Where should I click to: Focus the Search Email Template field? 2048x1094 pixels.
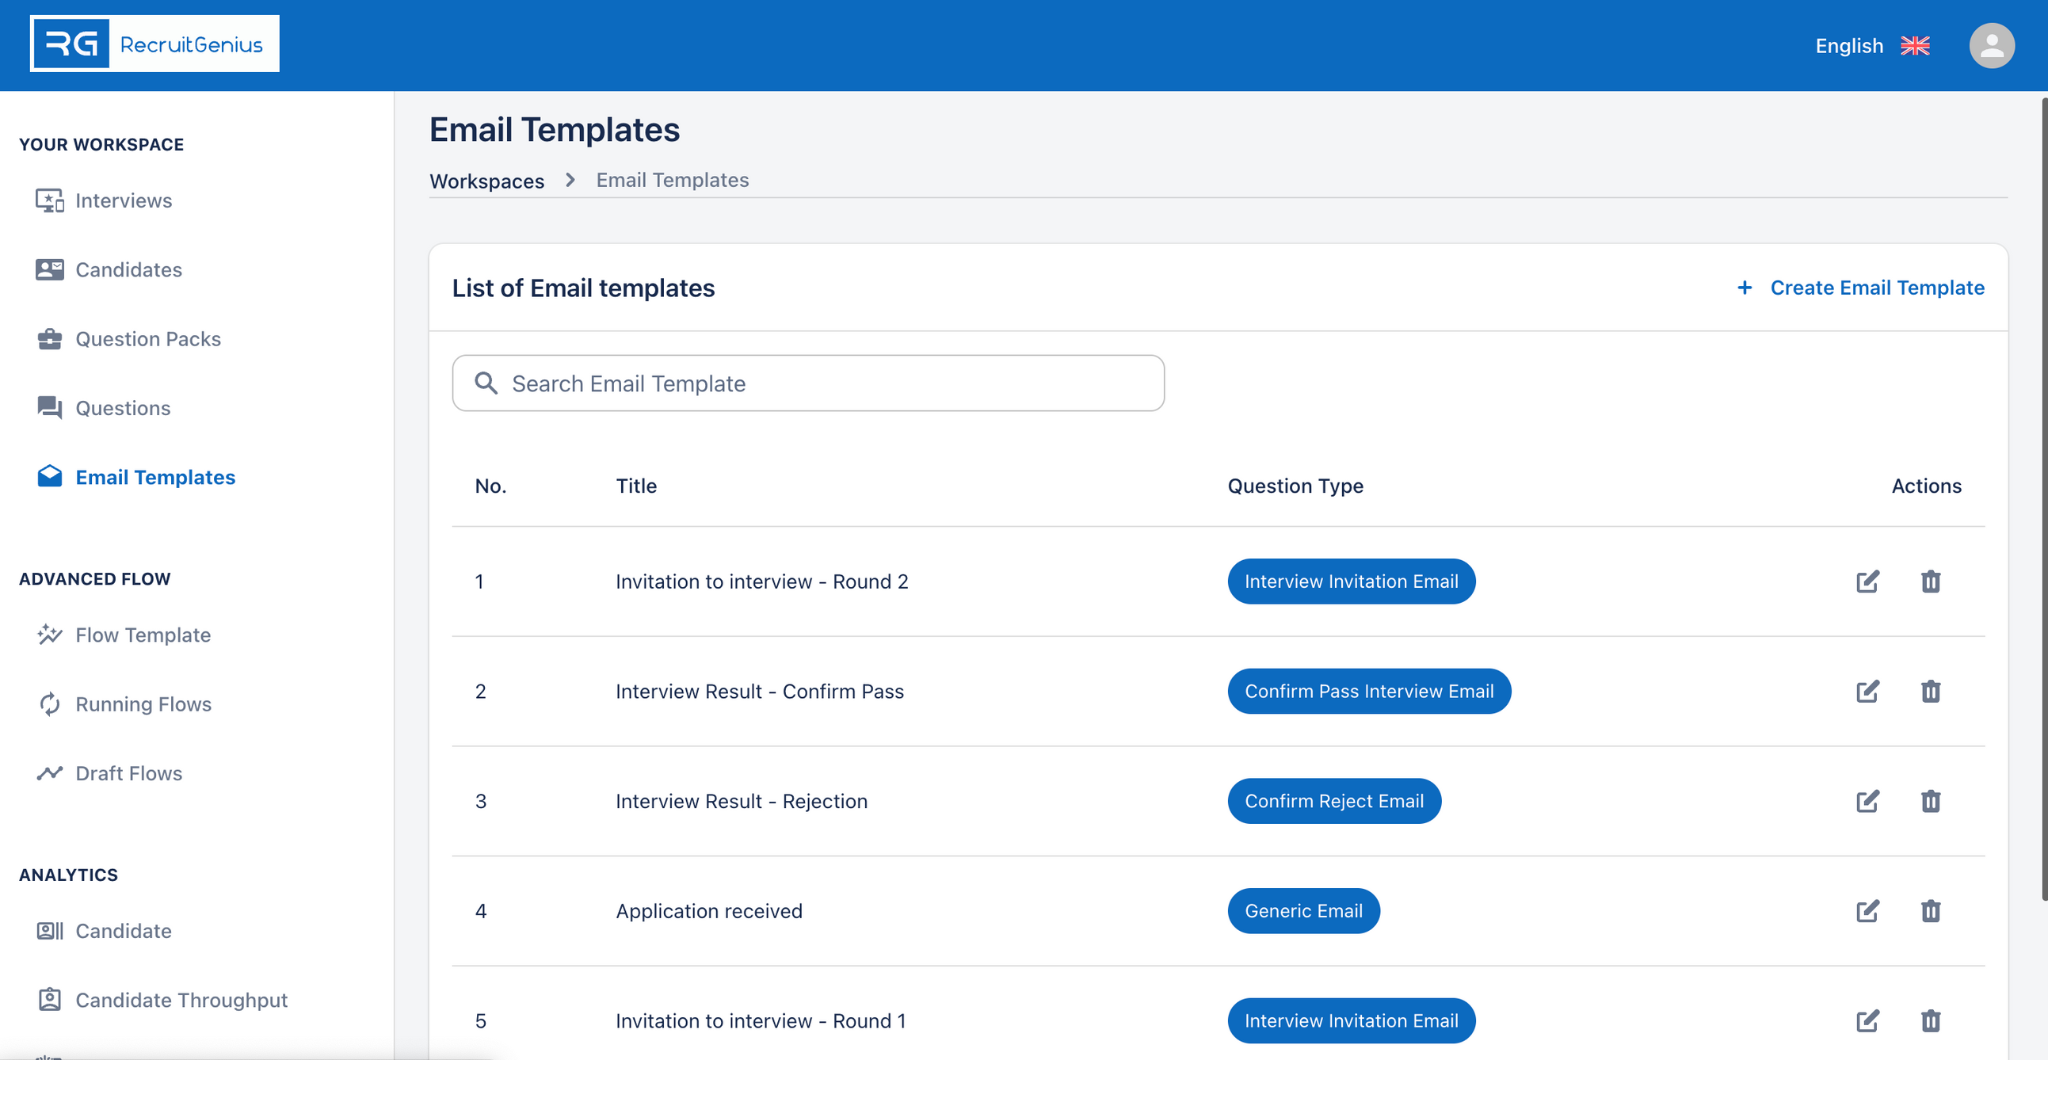[x=808, y=384]
